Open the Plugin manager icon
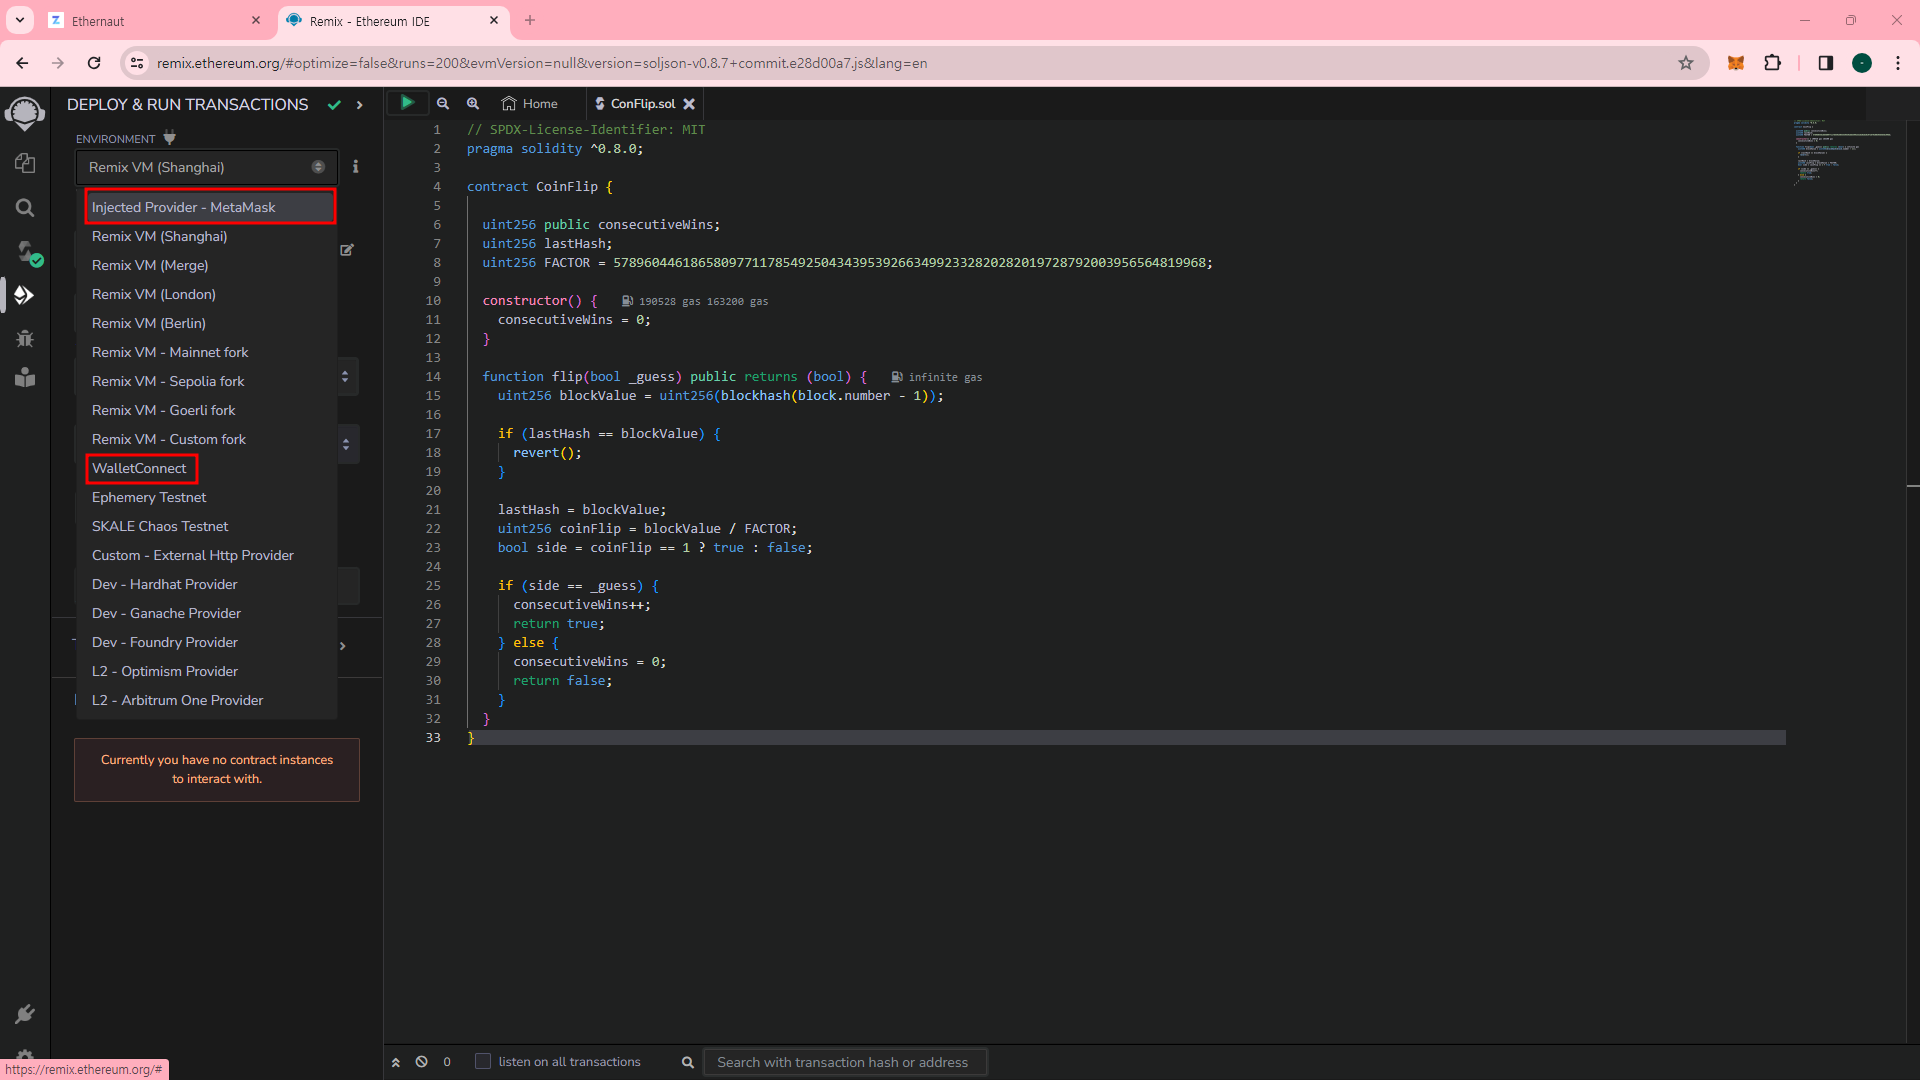This screenshot has width=1920, height=1080. point(25,1014)
